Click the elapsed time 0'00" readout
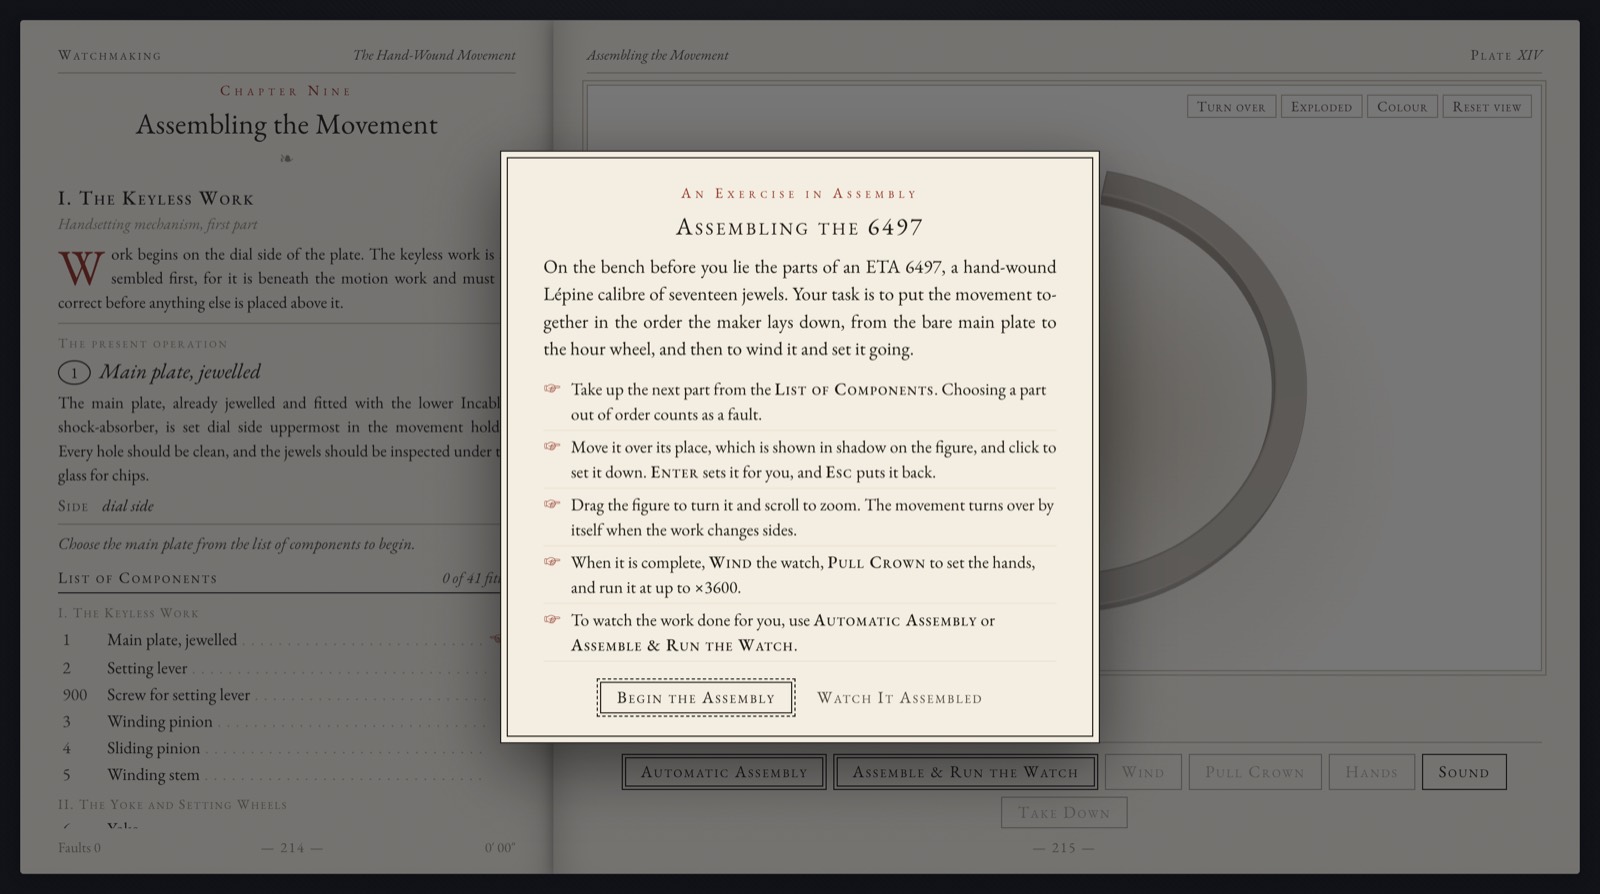Screen dimensions: 1600x894 [x=500, y=848]
